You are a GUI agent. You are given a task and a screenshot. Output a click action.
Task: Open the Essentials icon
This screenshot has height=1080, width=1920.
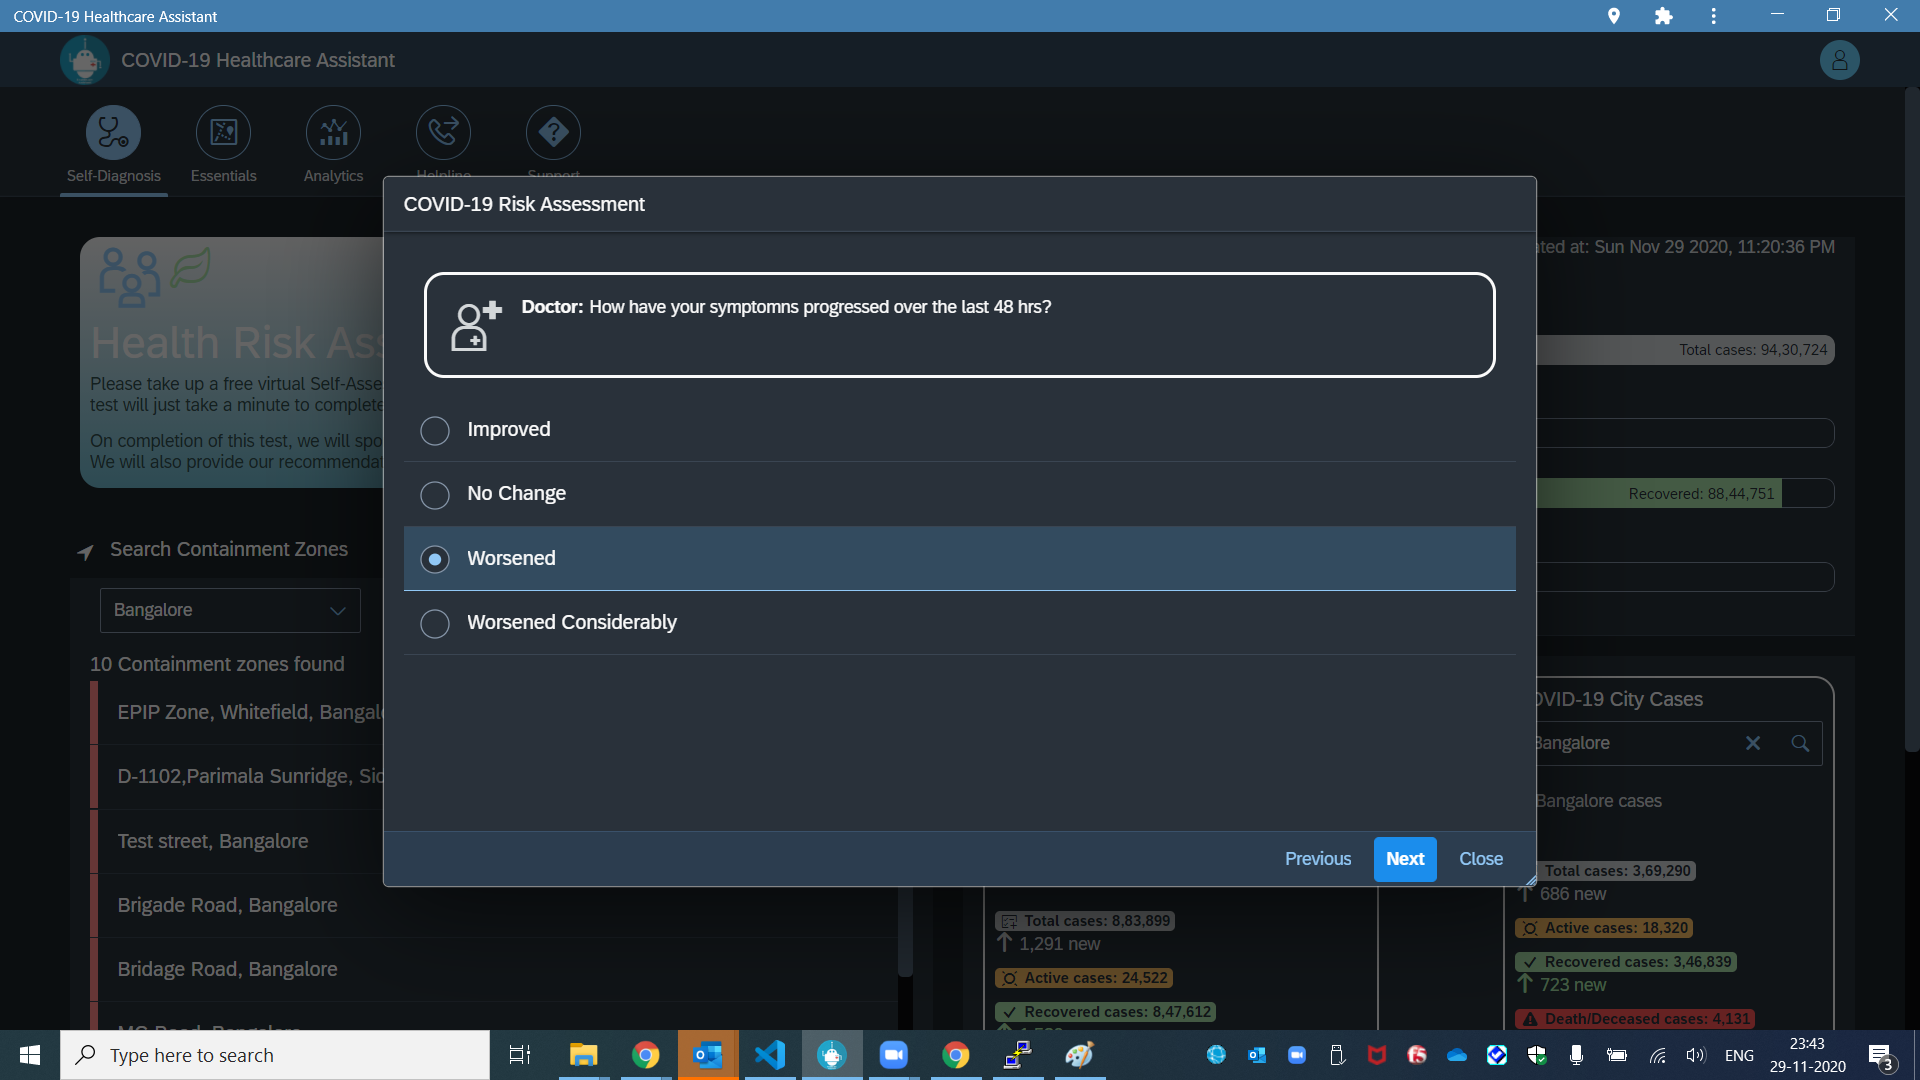pos(223,132)
